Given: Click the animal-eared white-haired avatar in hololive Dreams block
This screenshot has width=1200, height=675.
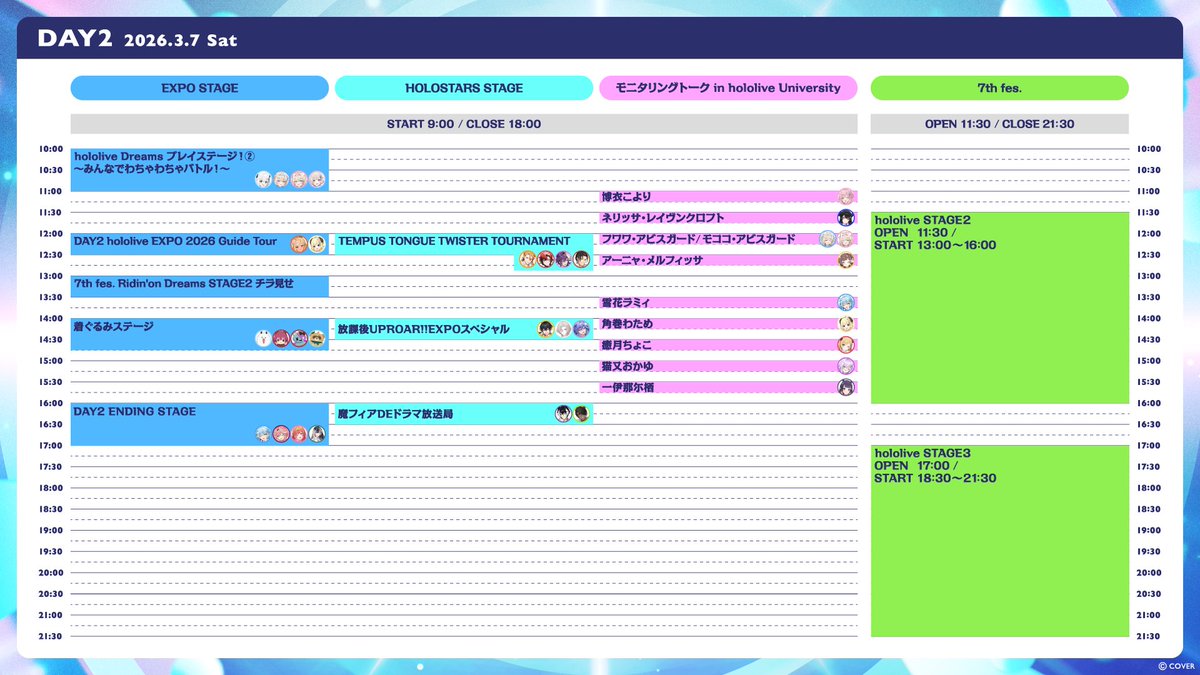Looking at the screenshot, I should [x=263, y=180].
